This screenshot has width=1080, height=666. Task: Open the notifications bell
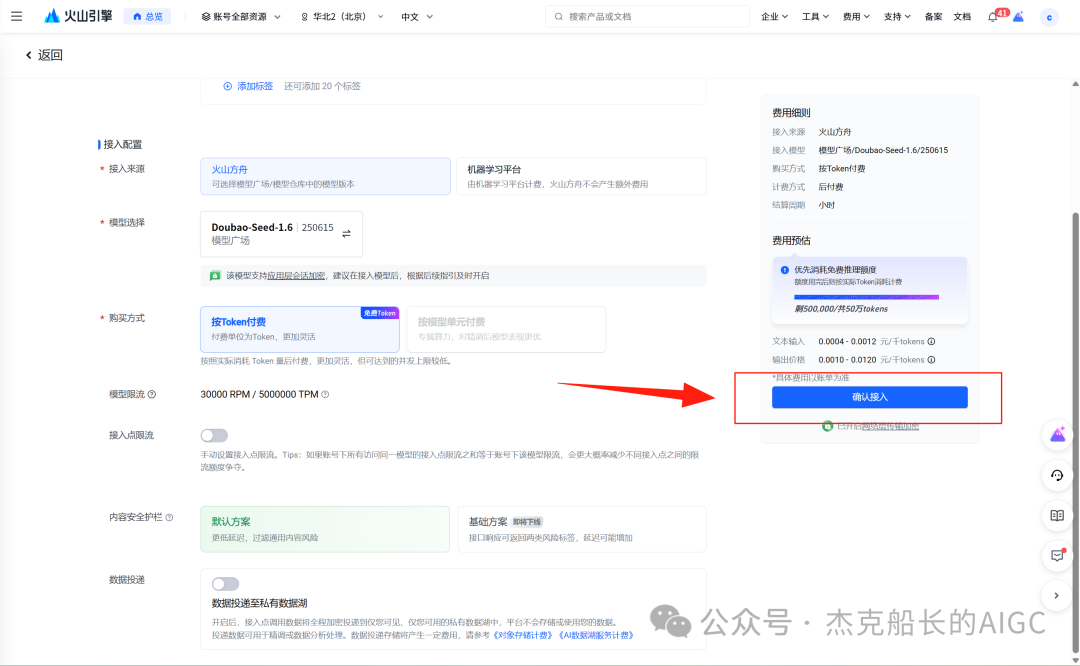coord(993,17)
